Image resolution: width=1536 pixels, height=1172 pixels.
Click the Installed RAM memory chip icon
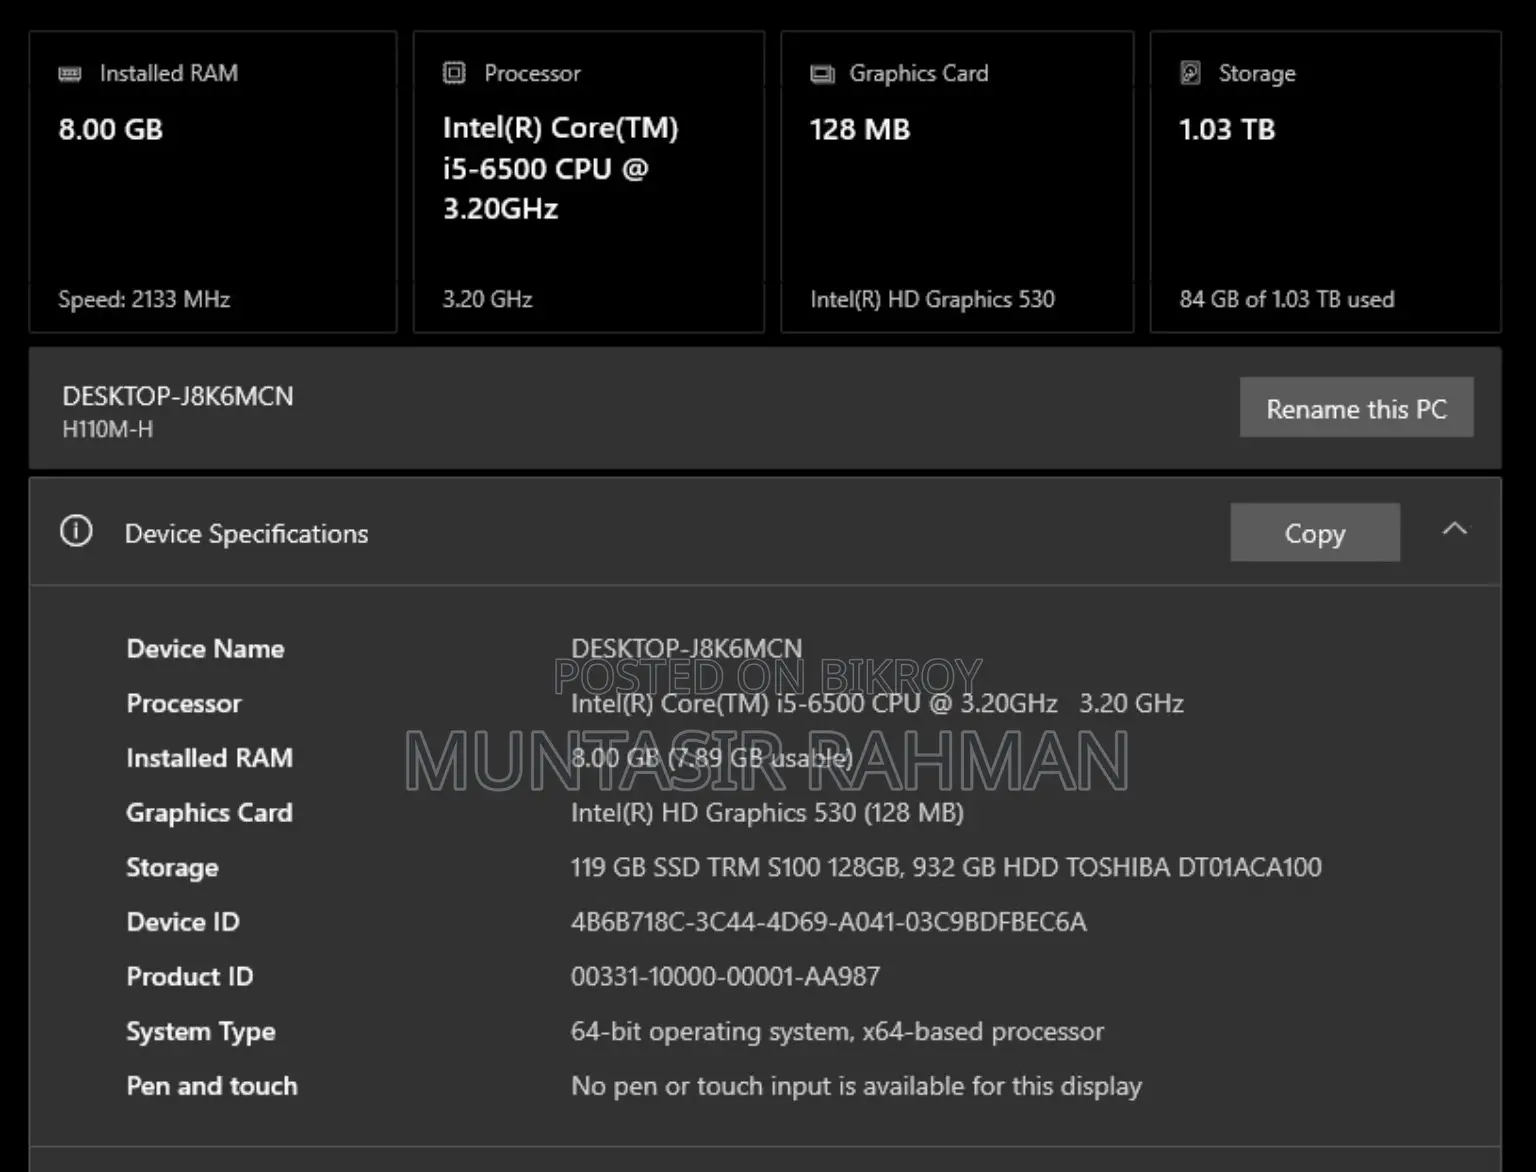click(x=70, y=74)
